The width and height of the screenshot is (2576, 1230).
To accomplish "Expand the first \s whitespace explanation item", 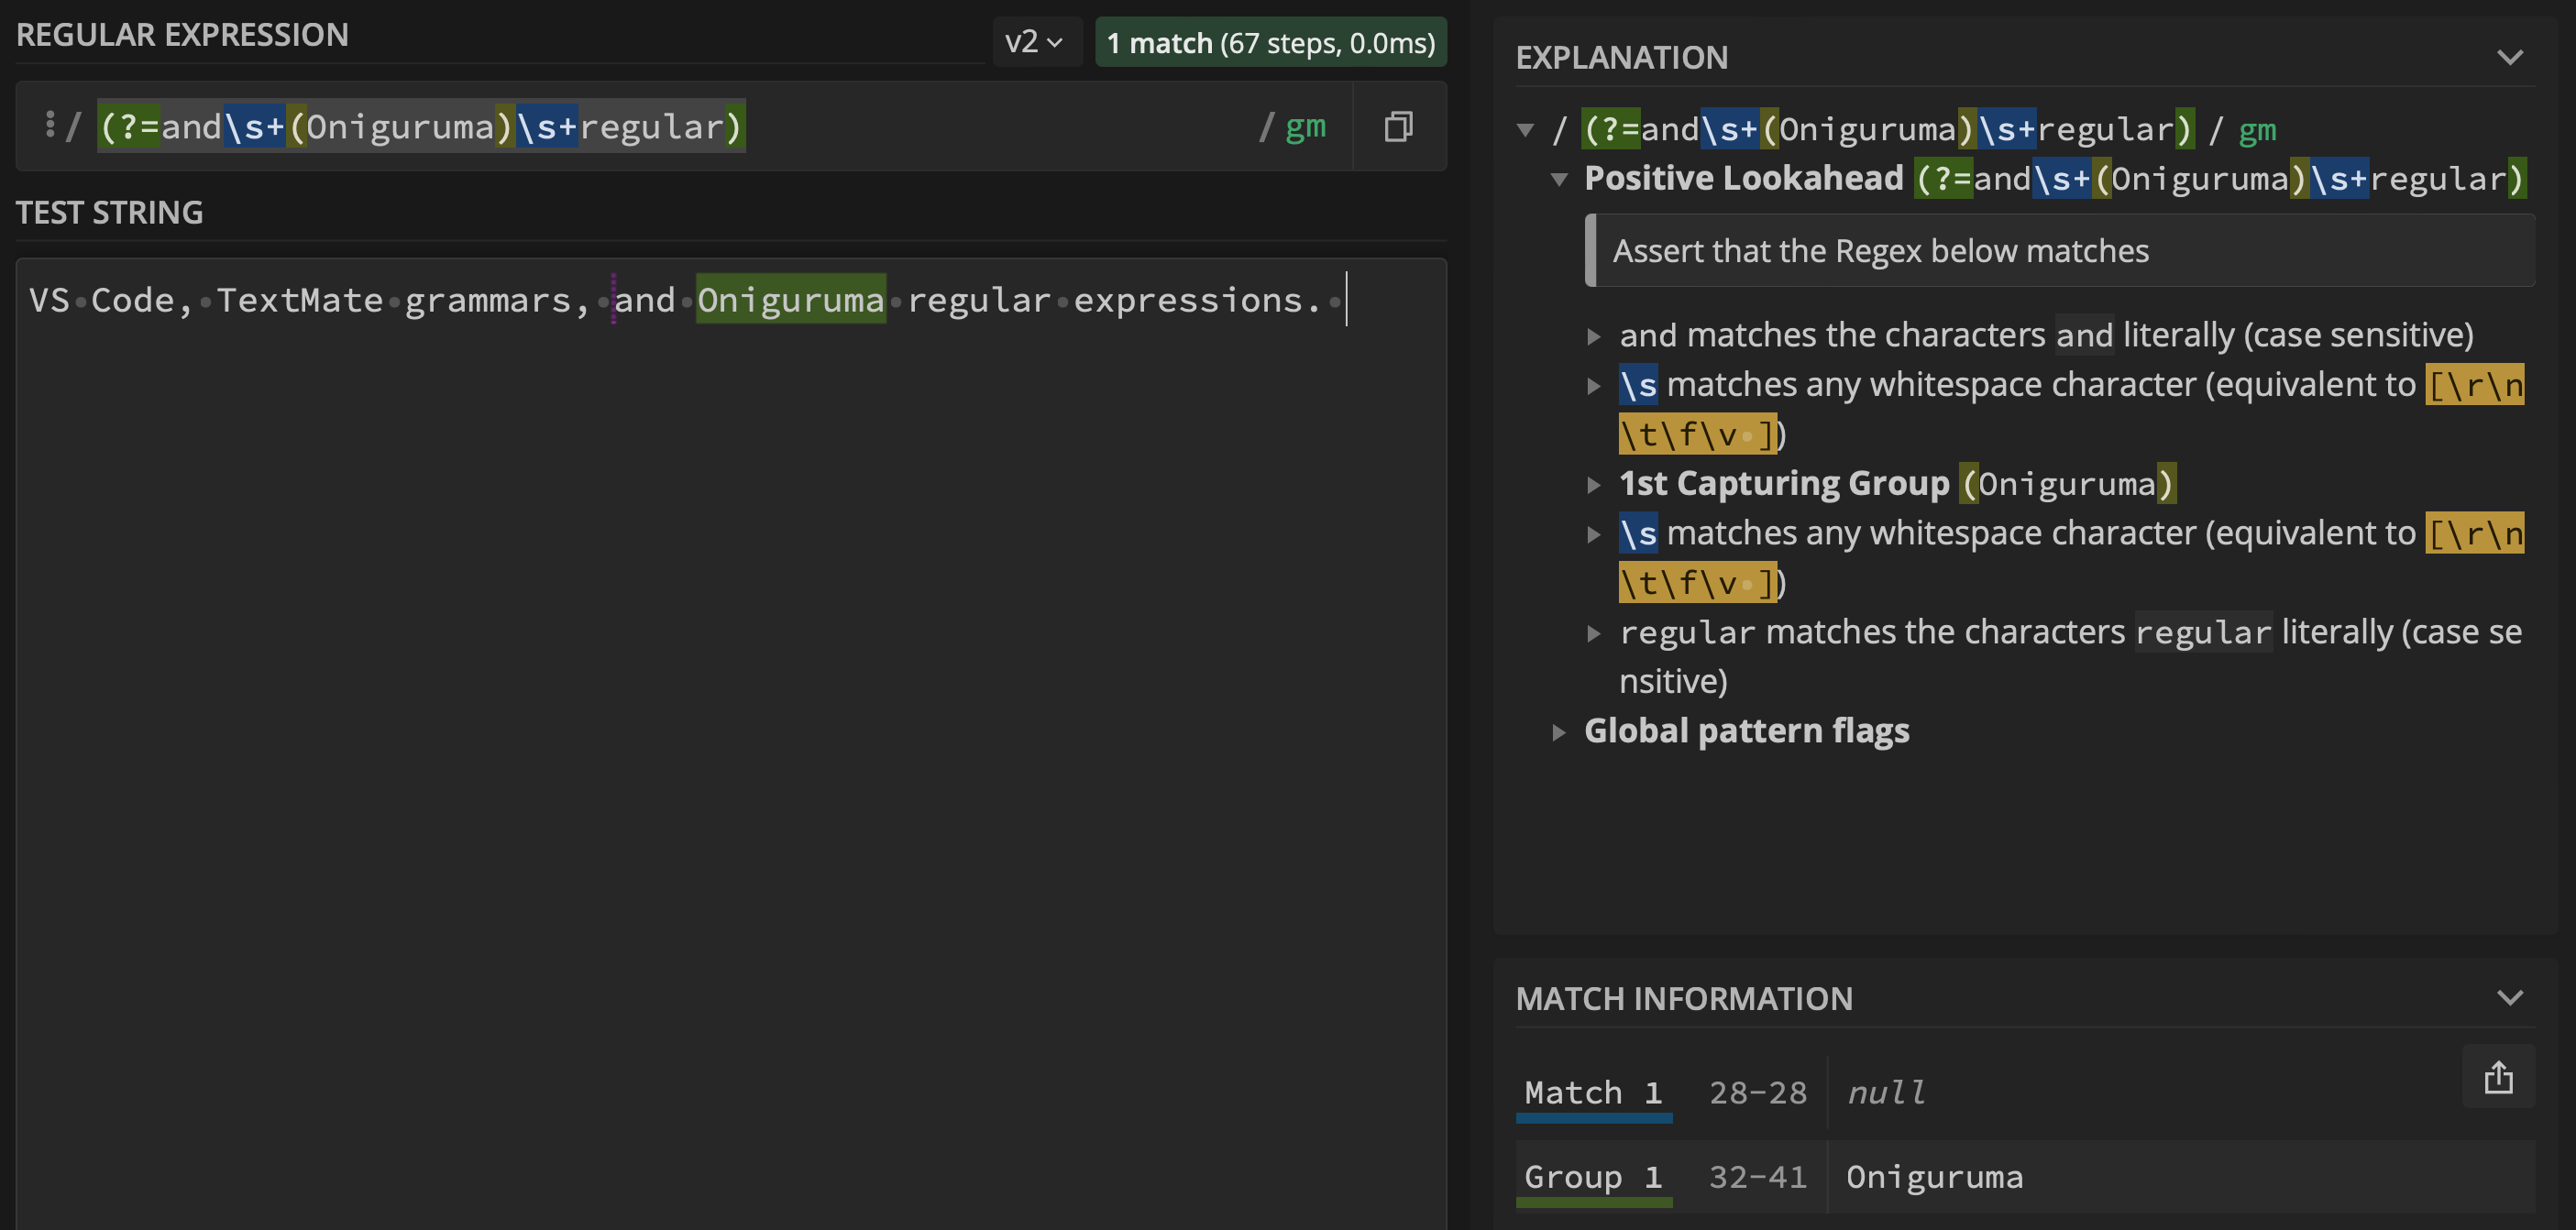I will 1593,386.
